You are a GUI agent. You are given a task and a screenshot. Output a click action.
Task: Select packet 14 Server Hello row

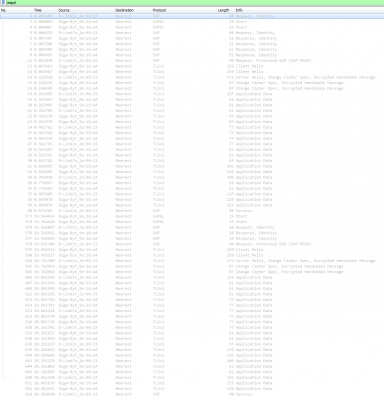click(192, 77)
